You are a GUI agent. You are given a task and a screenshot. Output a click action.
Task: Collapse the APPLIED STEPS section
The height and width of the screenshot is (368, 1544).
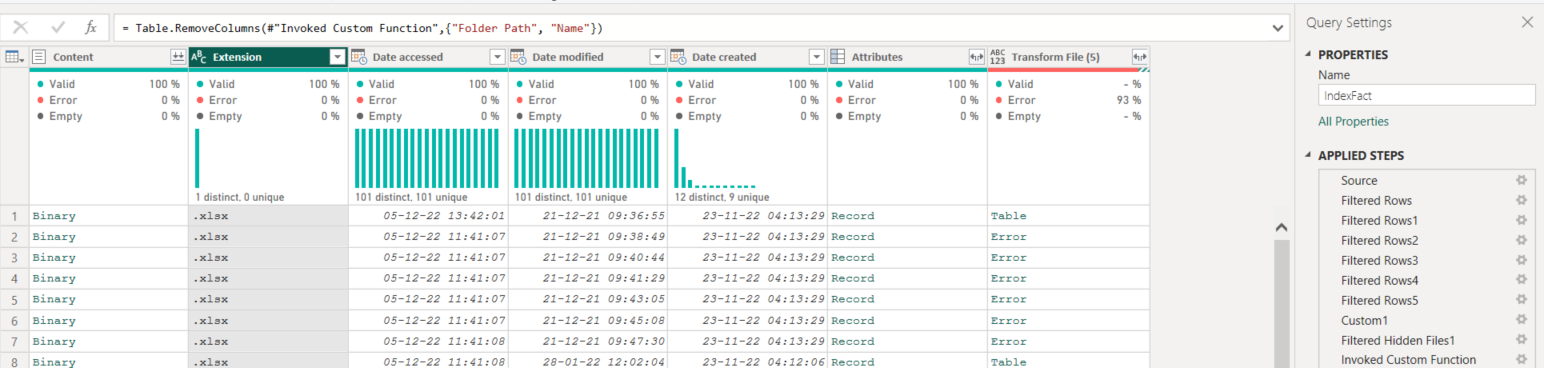(1309, 156)
